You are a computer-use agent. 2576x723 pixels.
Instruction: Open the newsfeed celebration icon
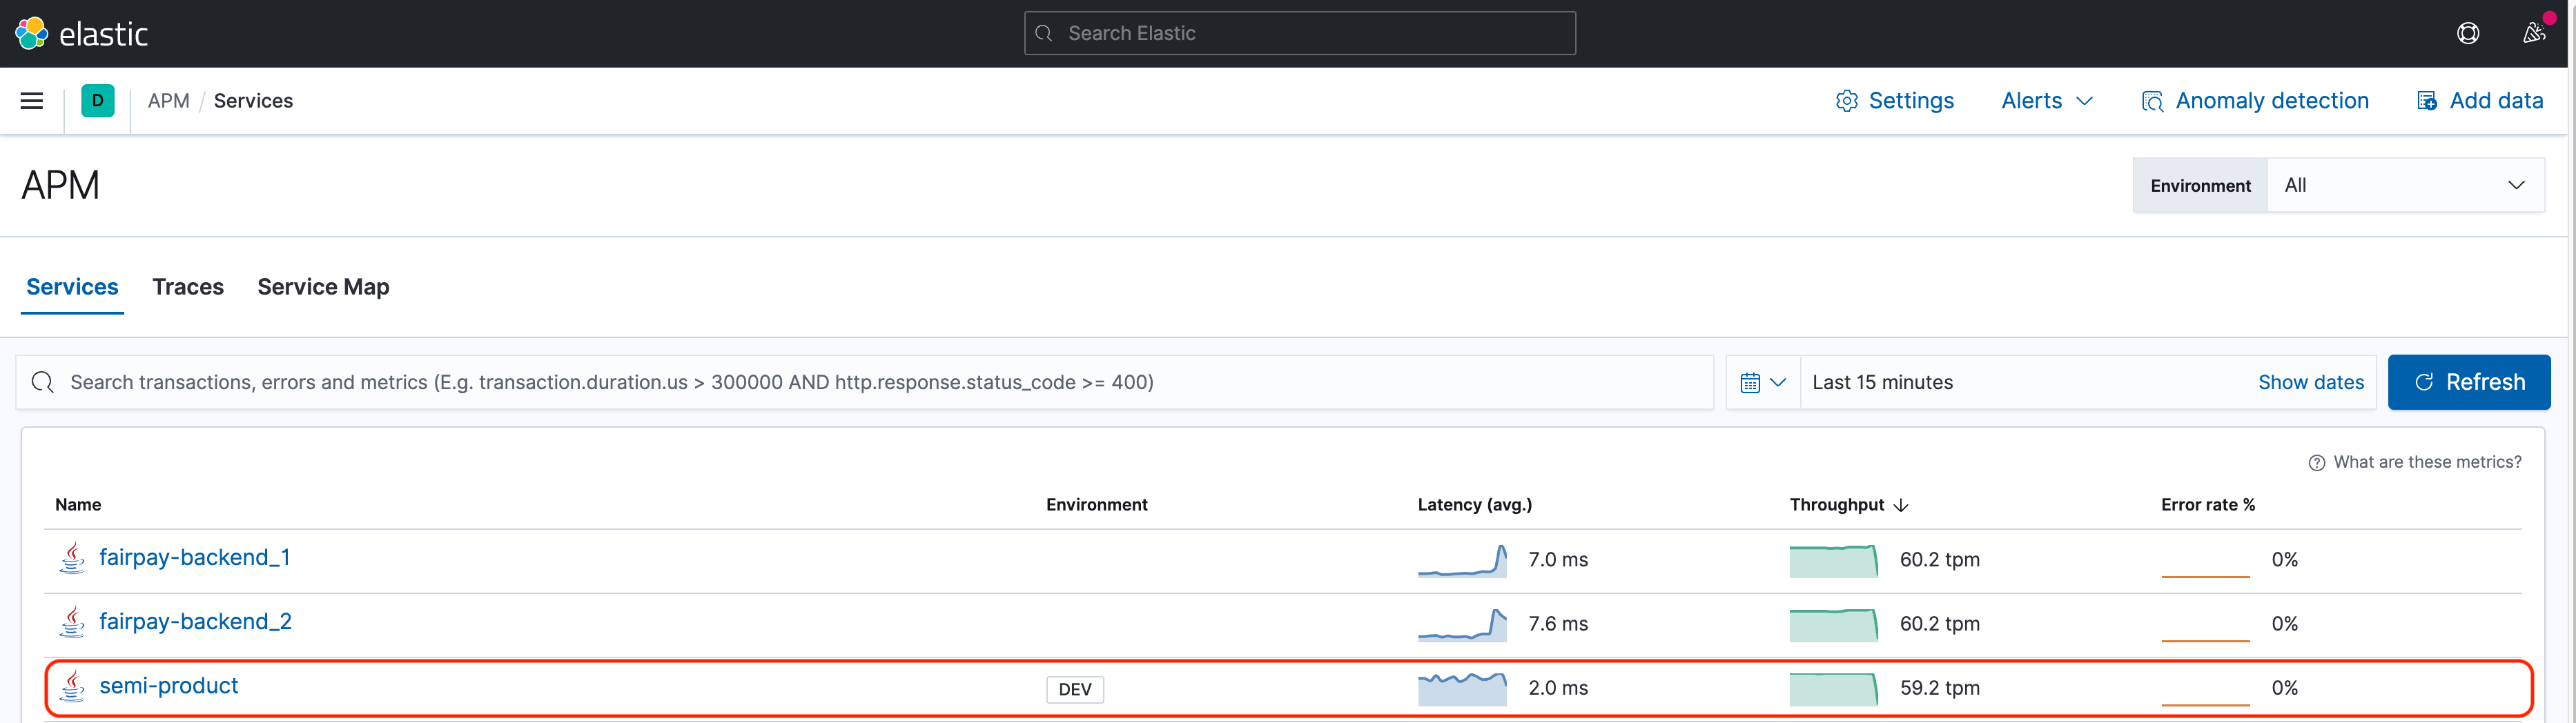point(2533,33)
